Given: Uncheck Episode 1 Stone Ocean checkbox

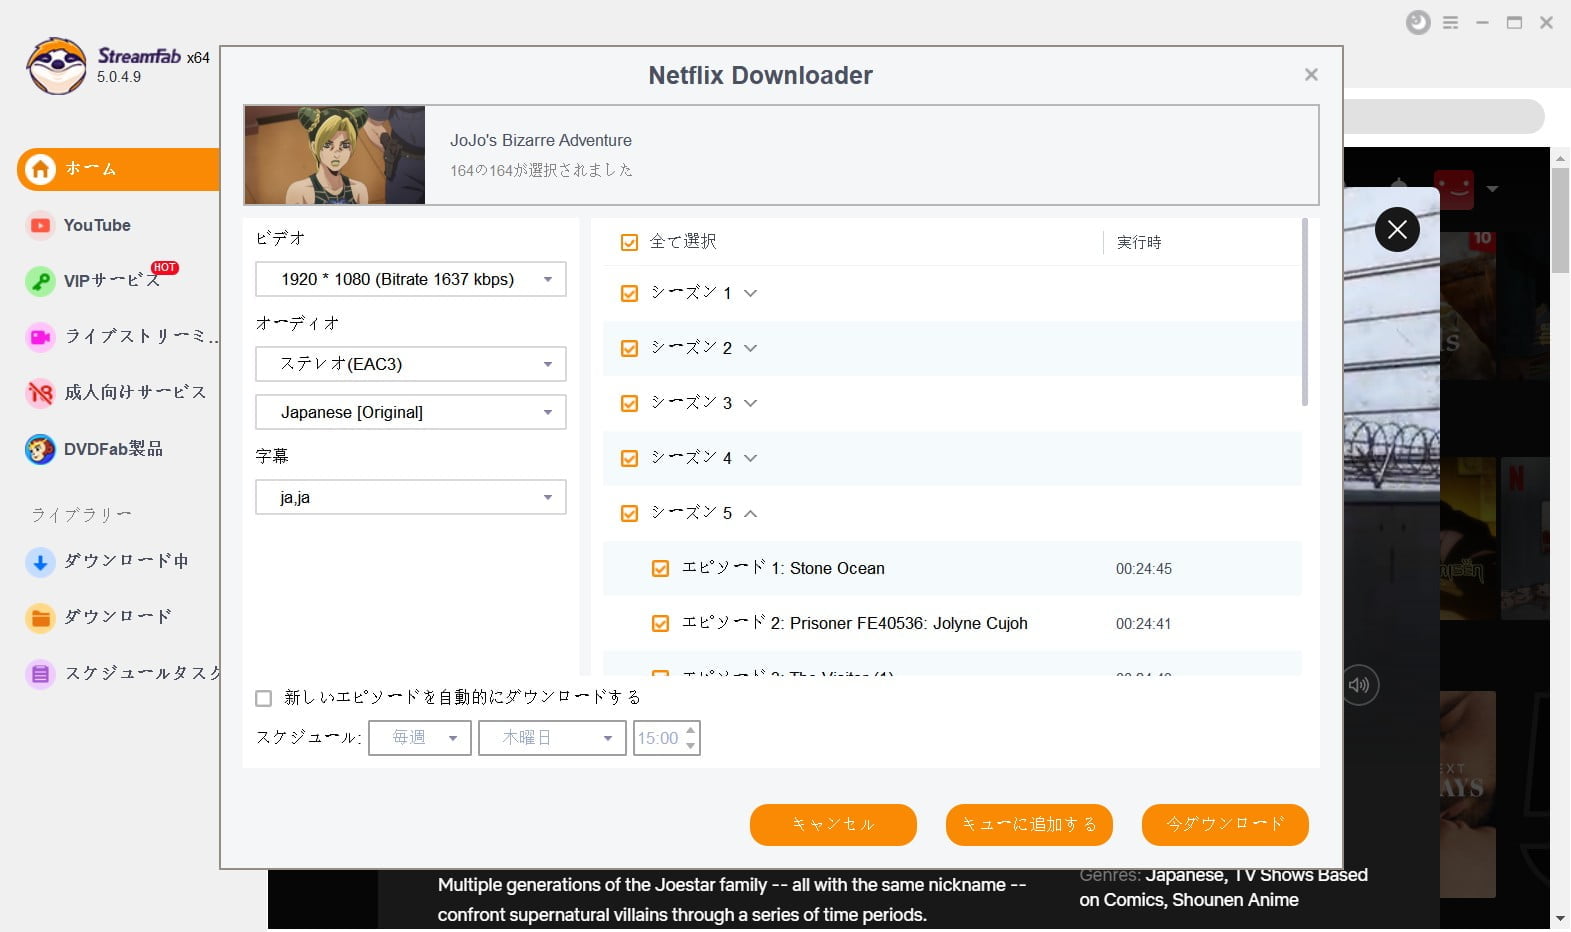Looking at the screenshot, I should coord(660,568).
